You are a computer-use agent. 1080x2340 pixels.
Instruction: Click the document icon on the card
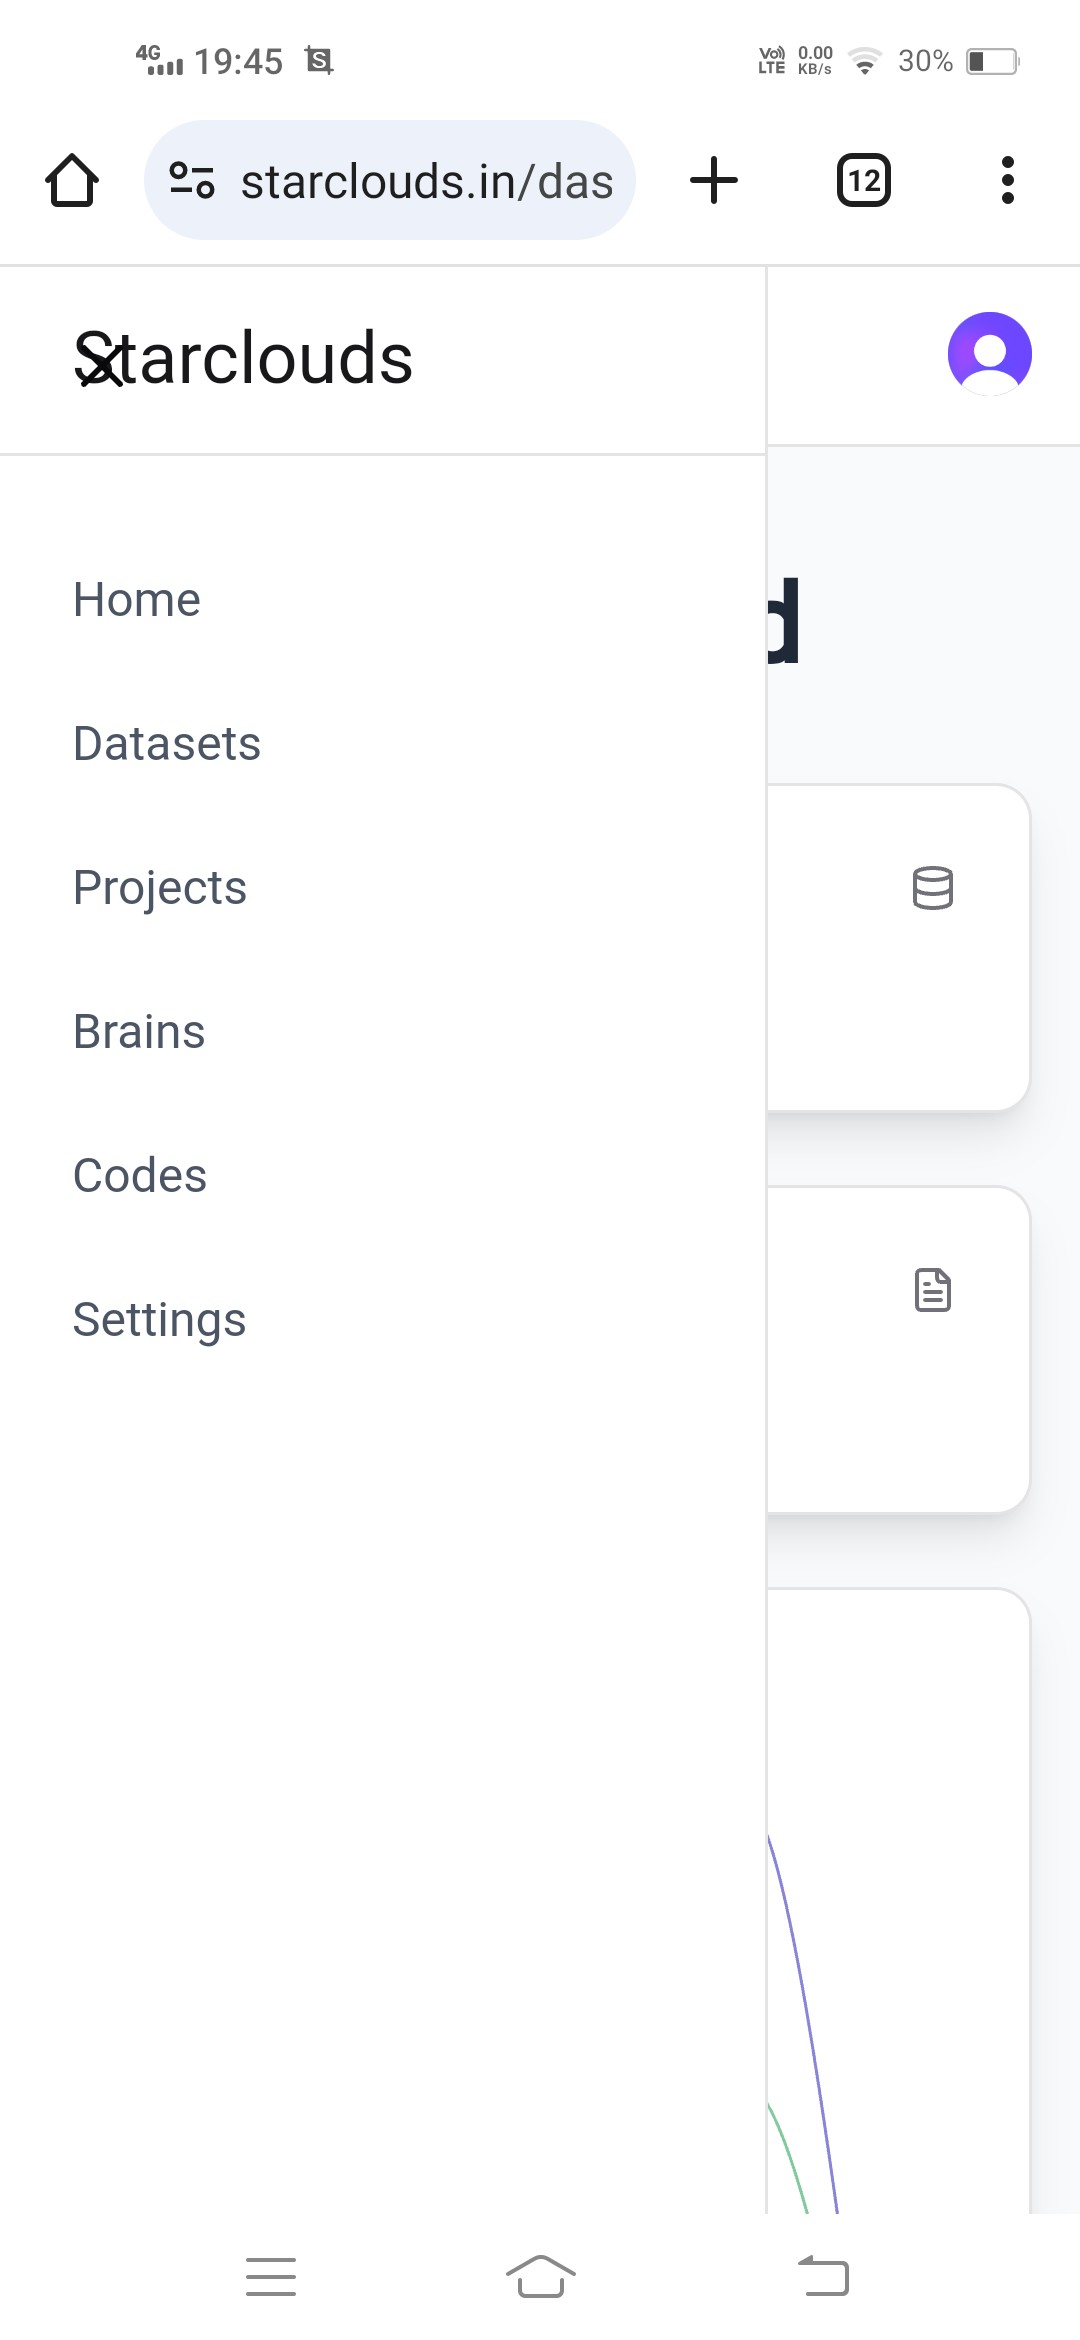[932, 1290]
